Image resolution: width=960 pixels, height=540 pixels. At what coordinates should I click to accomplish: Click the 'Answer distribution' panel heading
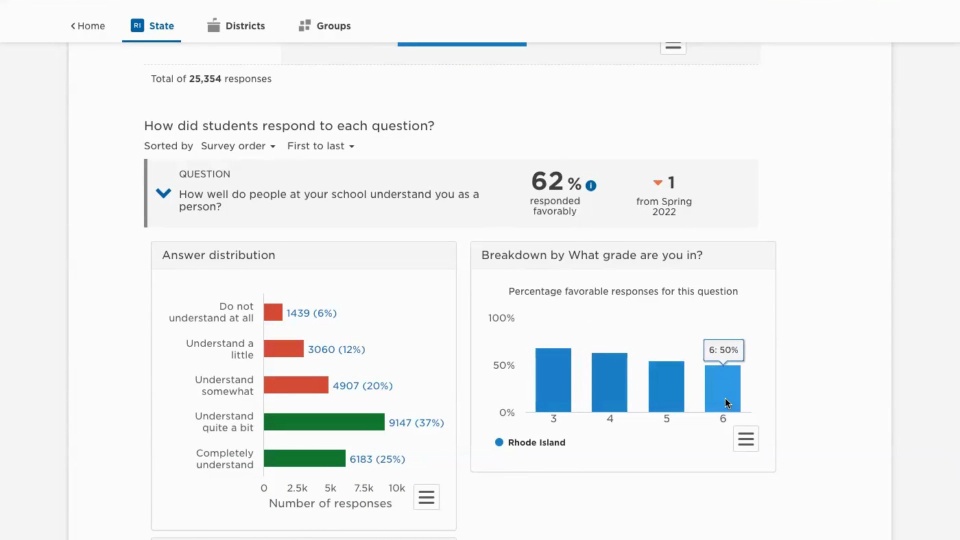219,255
